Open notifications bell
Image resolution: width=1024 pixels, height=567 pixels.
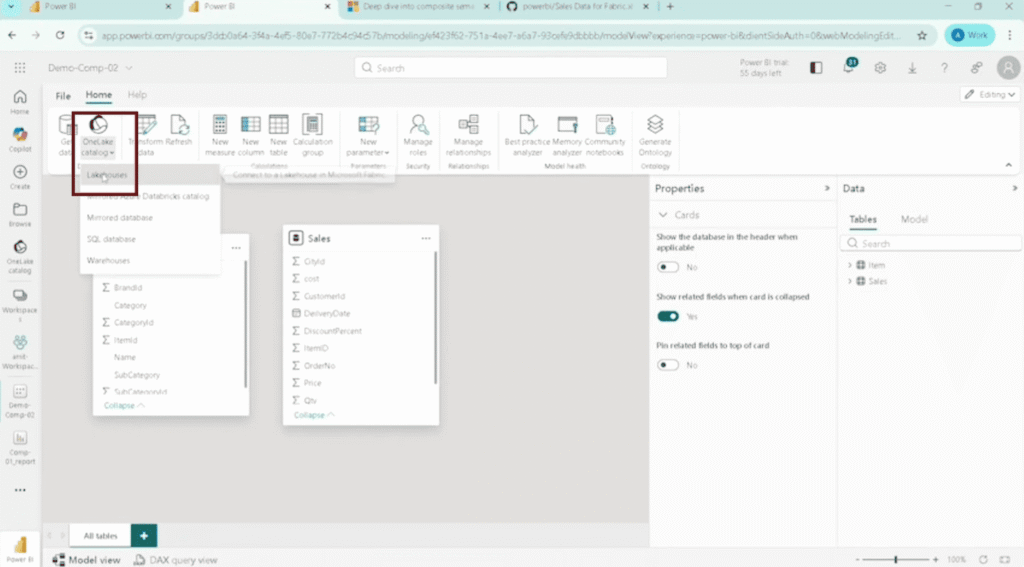(848, 67)
